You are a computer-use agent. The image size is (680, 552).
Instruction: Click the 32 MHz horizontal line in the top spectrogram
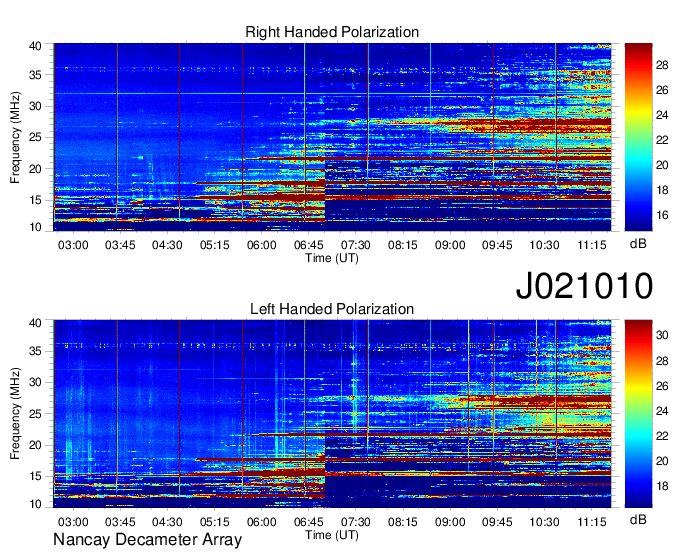click(332, 94)
